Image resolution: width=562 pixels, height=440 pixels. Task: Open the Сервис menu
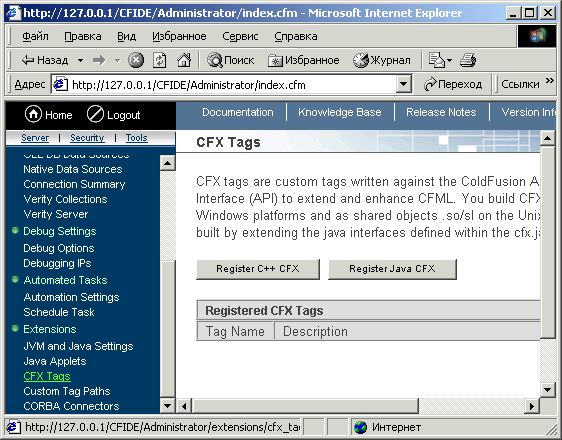[240, 36]
